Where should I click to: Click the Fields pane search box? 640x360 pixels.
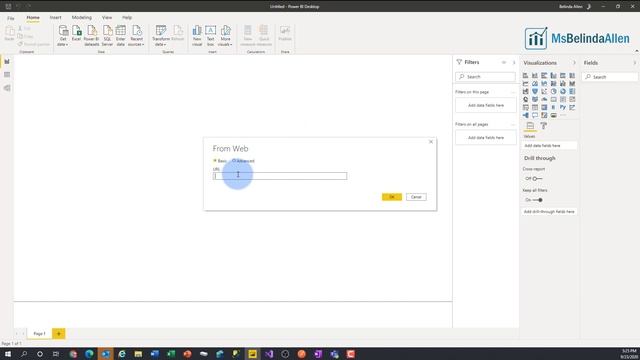(610, 77)
